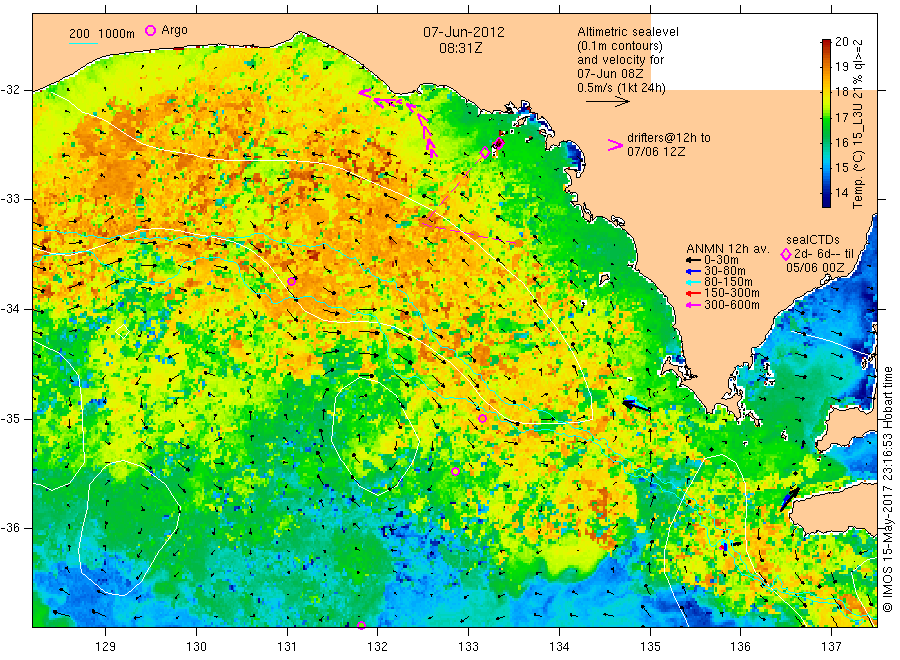Click the sealCTDs diamond legend symbol
The width and height of the screenshot is (900, 660).
[786, 254]
